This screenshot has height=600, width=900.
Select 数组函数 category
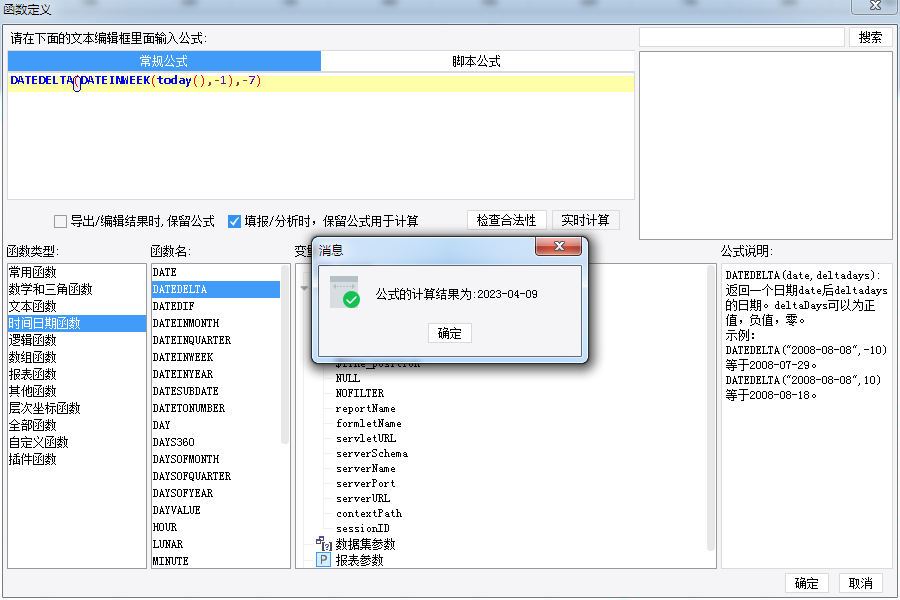point(77,357)
